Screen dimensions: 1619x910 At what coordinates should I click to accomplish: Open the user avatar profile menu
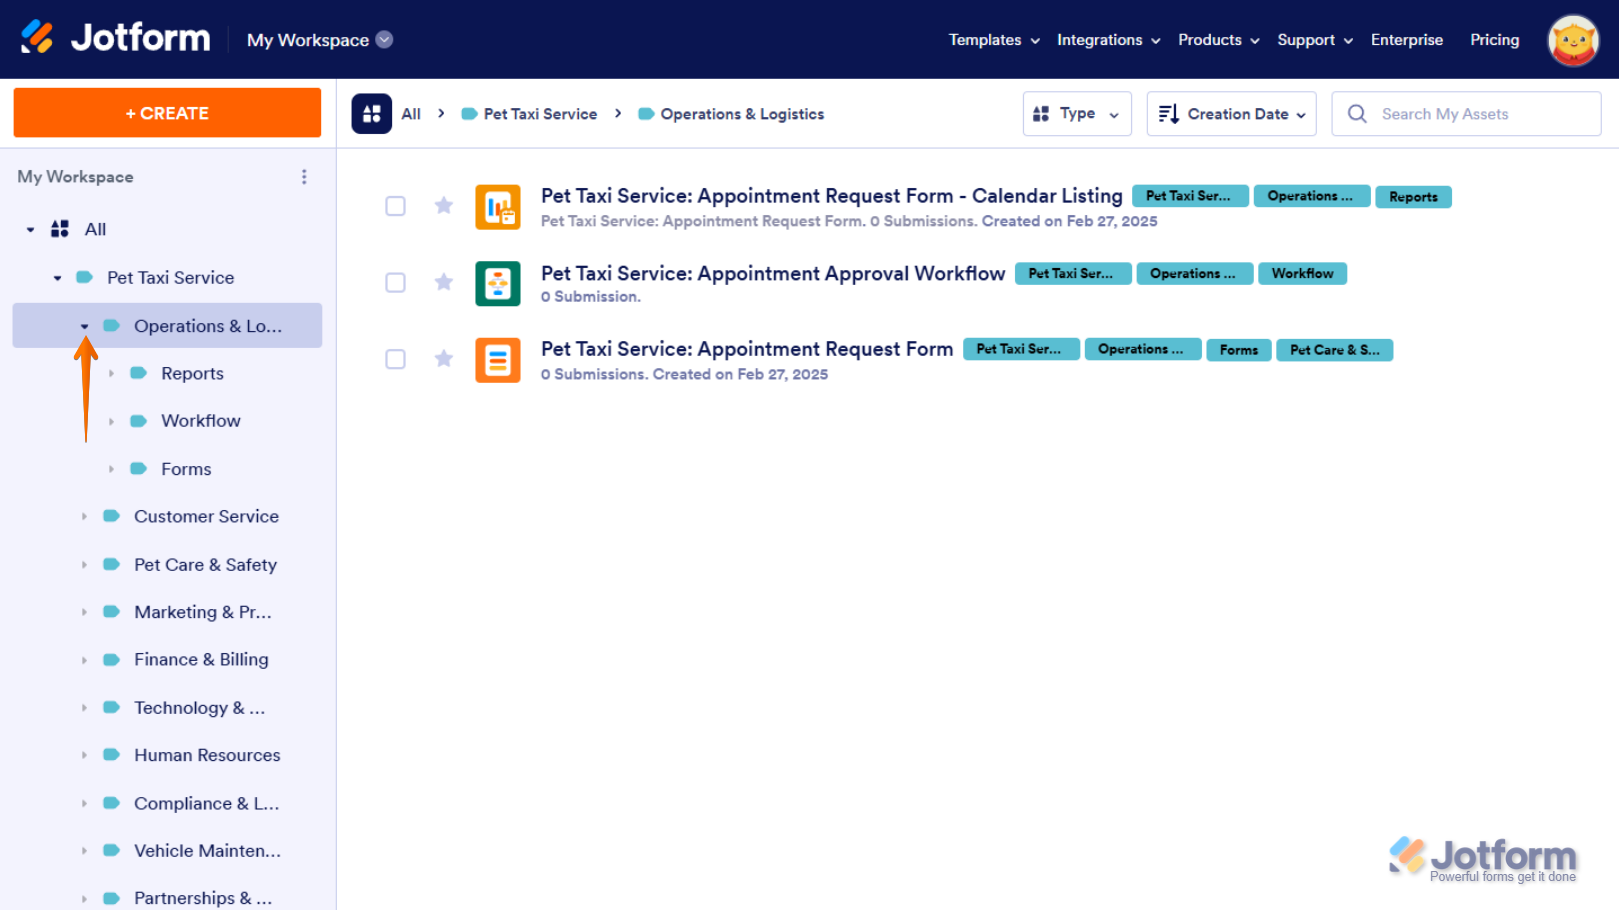pos(1572,40)
